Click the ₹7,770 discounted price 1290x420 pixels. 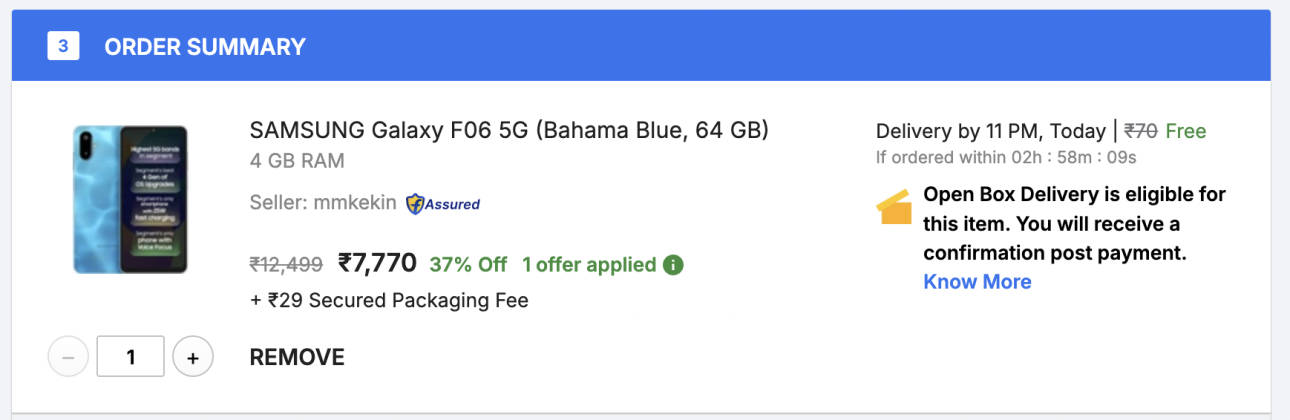377,263
